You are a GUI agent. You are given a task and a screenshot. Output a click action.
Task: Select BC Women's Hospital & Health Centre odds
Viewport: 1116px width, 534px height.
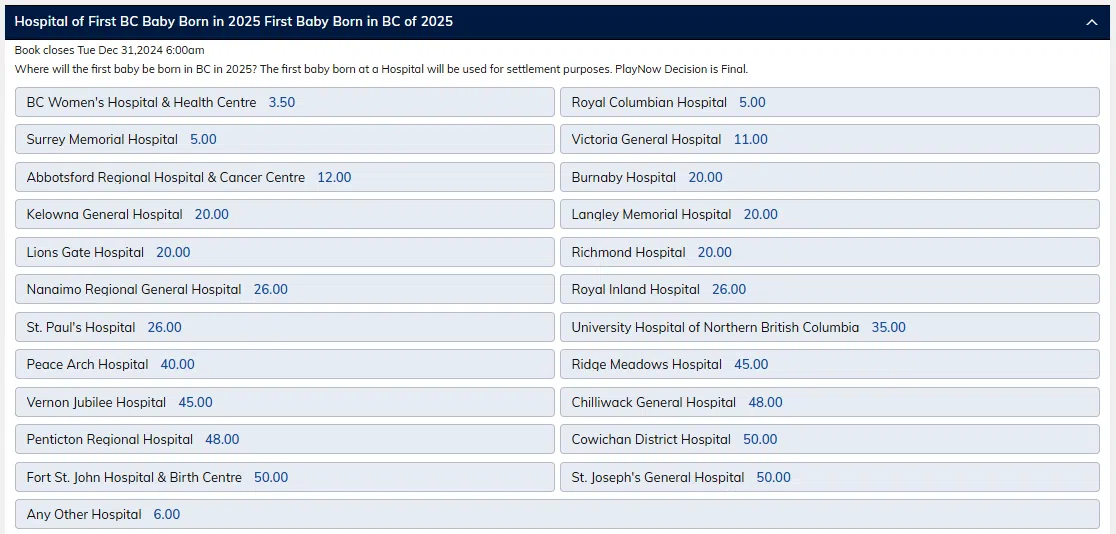[285, 102]
